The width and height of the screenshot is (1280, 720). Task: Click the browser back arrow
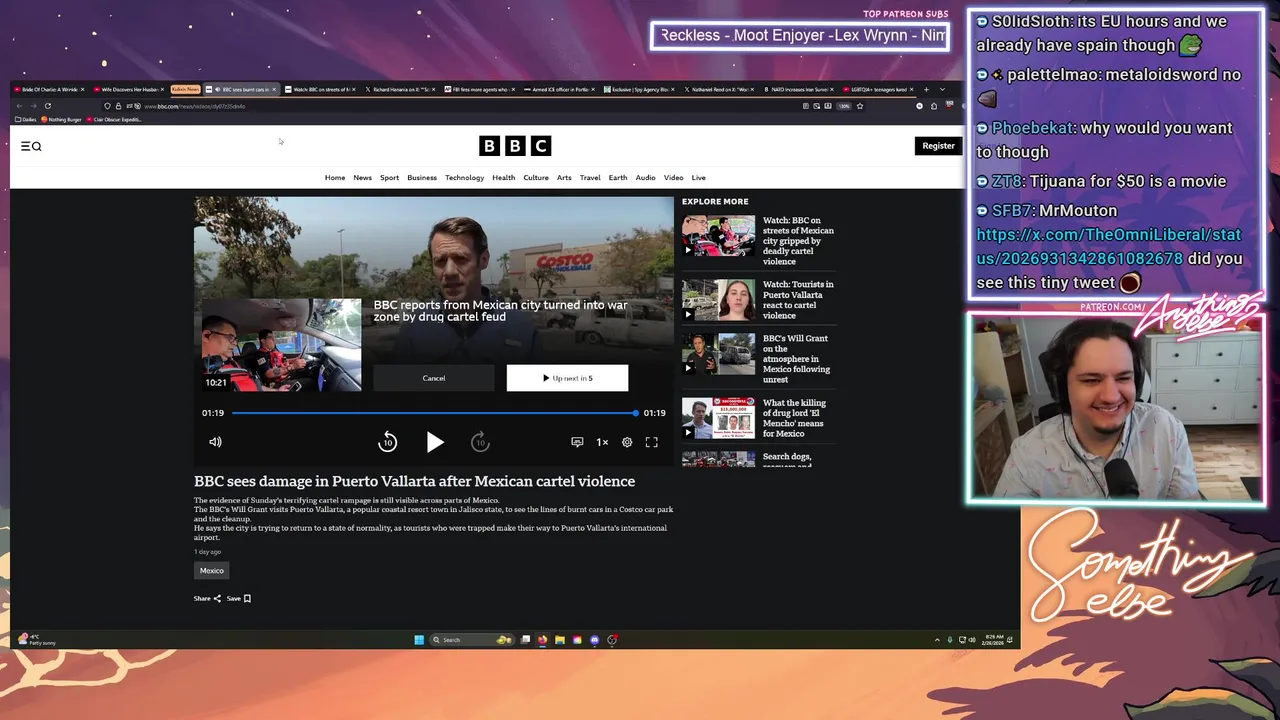point(19,106)
